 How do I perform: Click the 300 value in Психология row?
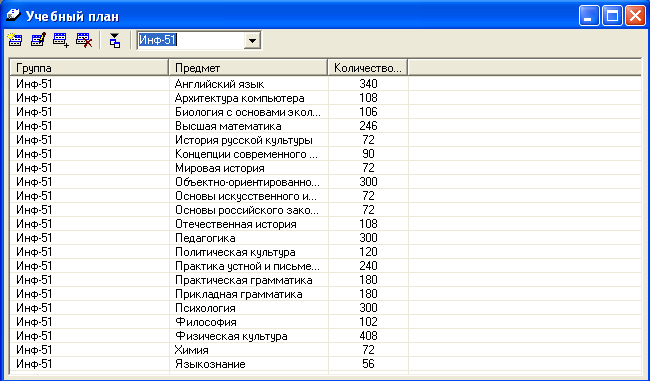tap(369, 308)
